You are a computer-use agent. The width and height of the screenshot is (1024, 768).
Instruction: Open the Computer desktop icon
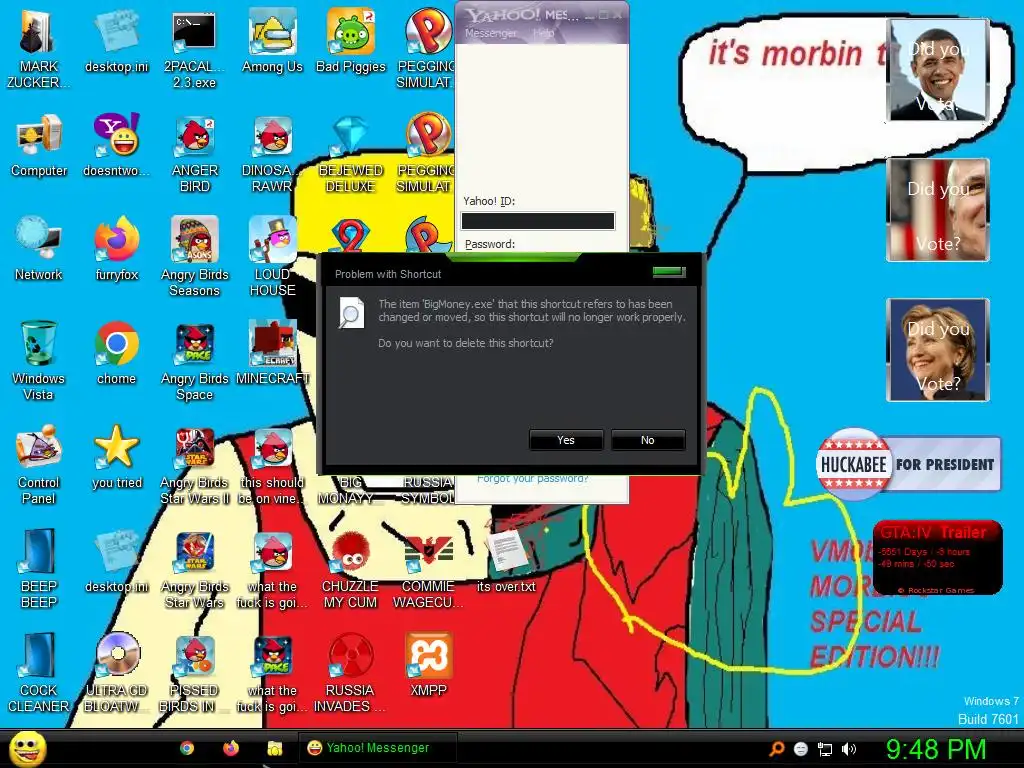click(39, 145)
